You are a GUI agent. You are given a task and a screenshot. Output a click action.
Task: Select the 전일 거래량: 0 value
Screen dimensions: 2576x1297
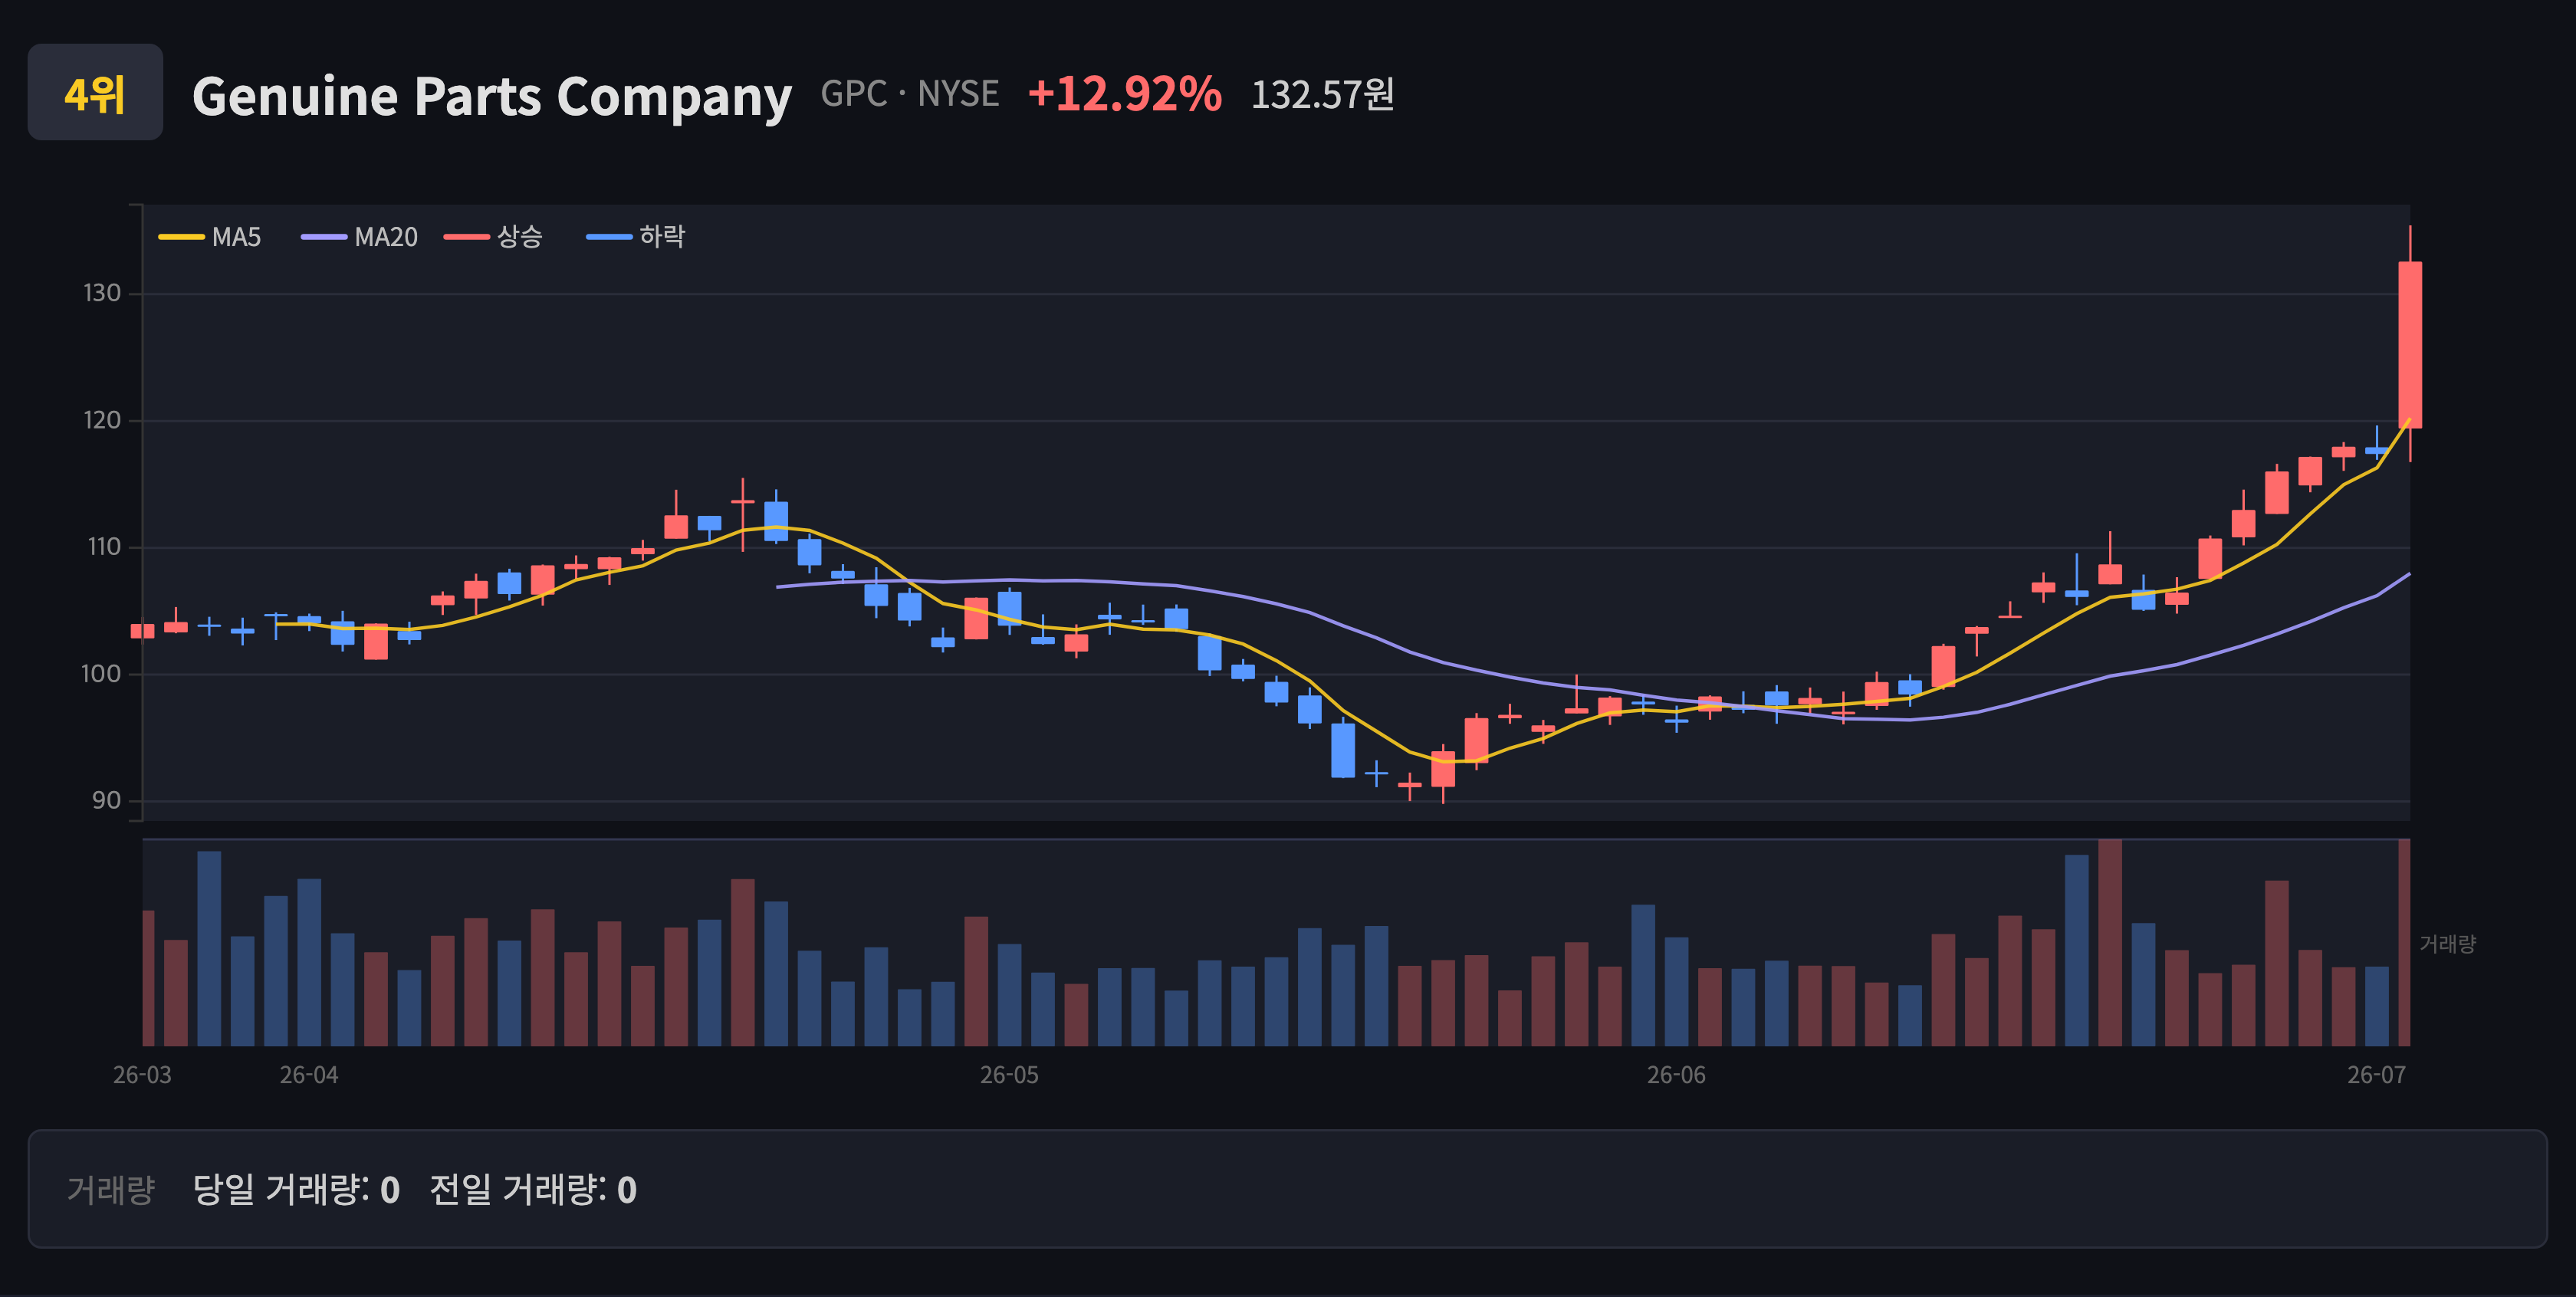[x=533, y=1189]
